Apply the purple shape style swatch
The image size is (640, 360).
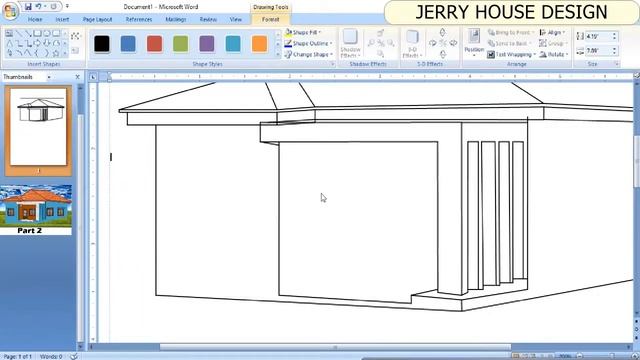coord(207,44)
